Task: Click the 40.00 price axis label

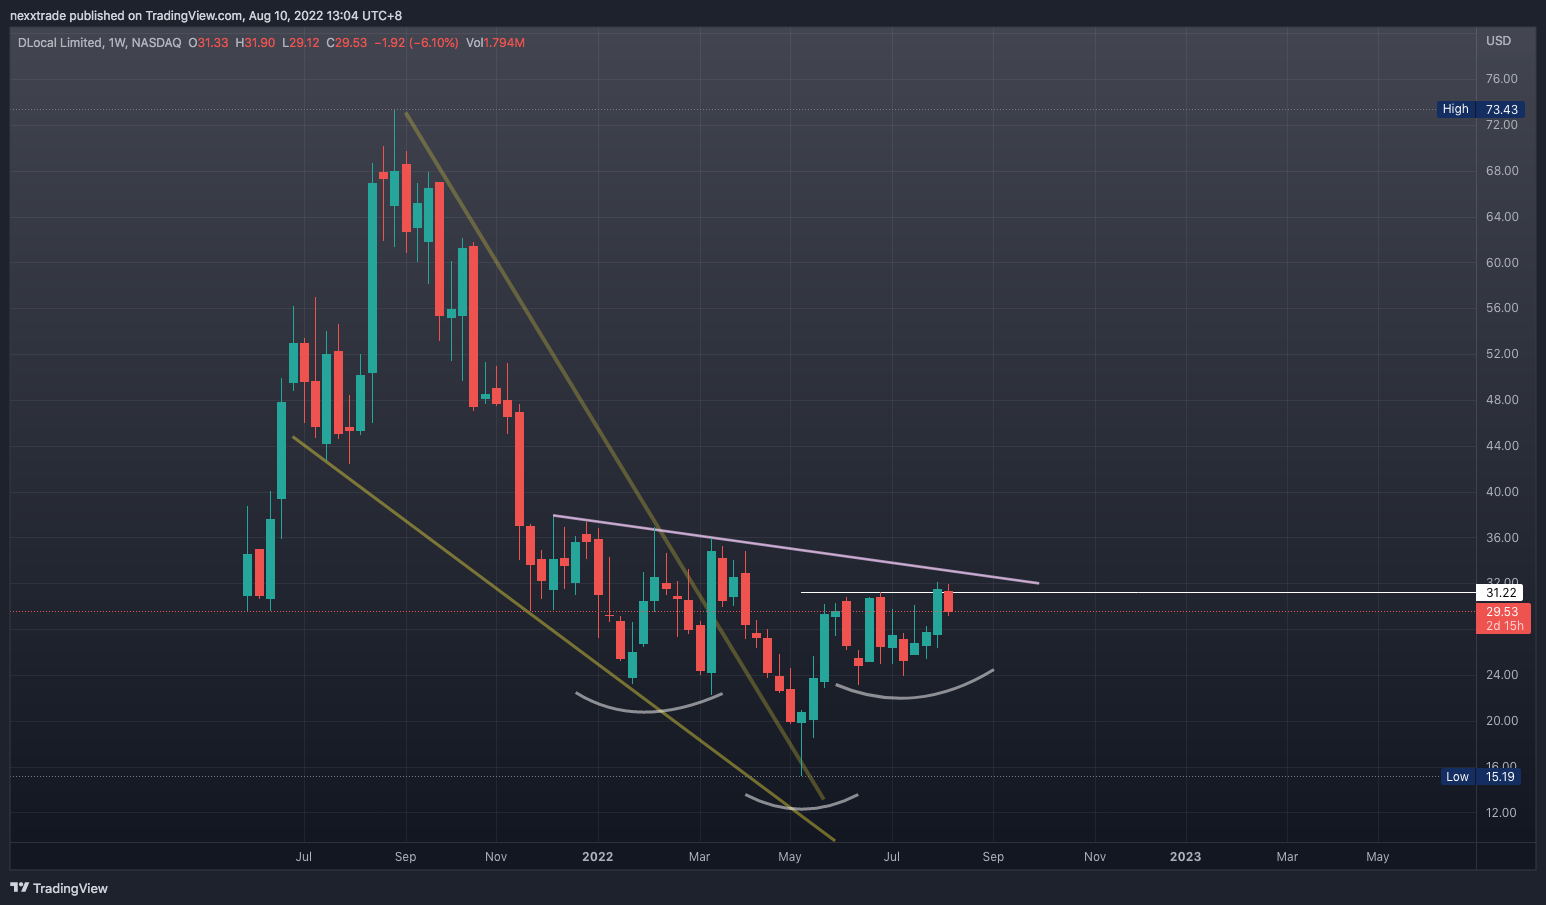Action: point(1501,492)
